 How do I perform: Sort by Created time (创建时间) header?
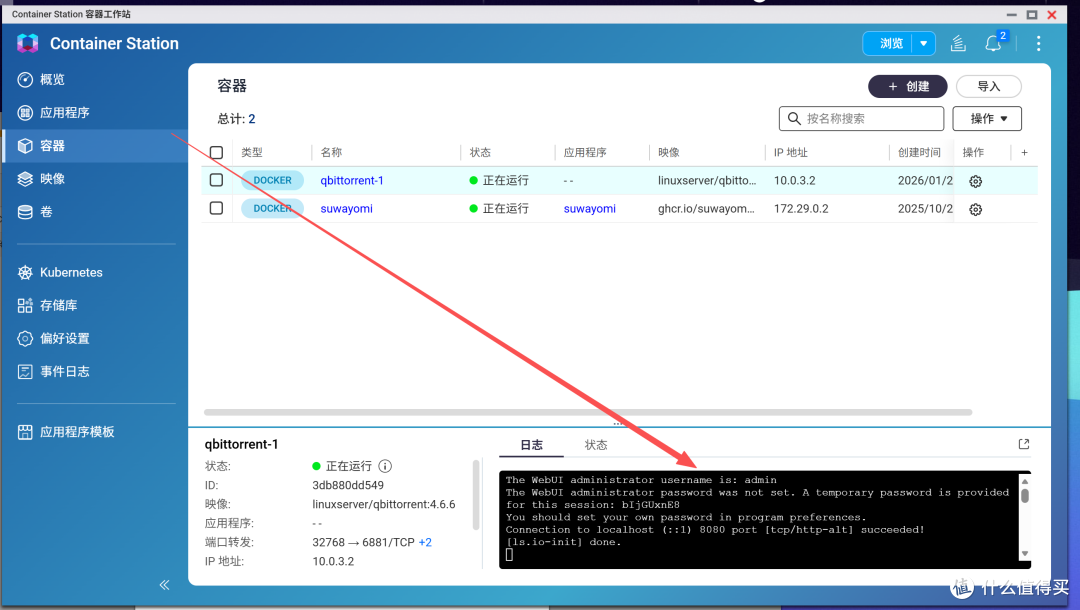[919, 153]
